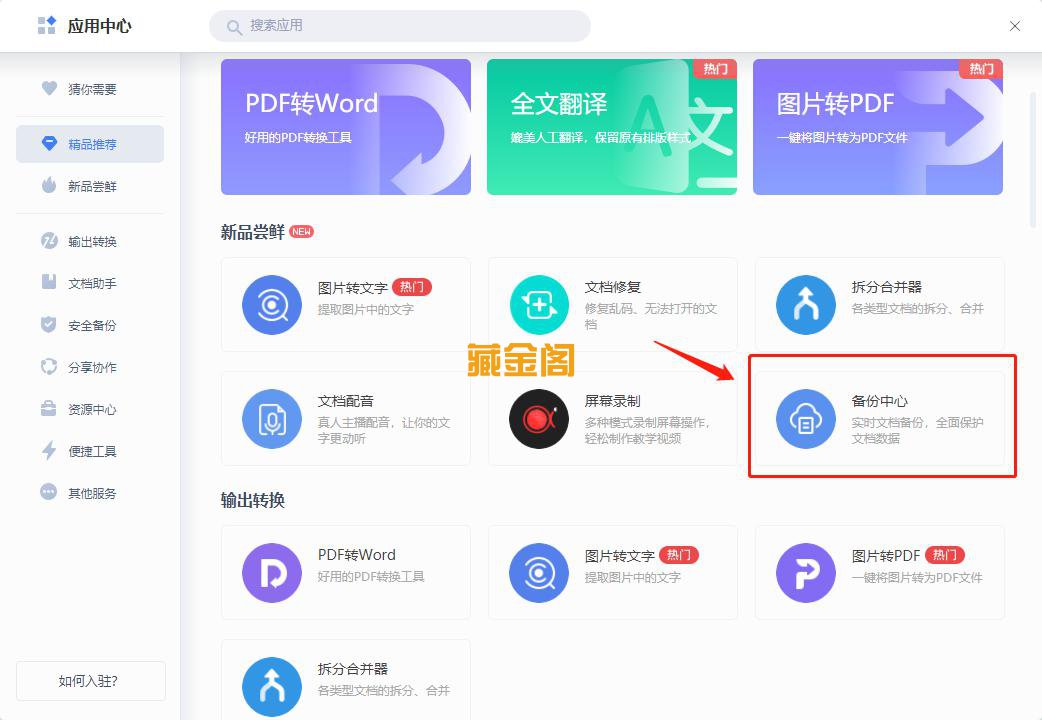The height and width of the screenshot is (720, 1042).
Task: Open the 屏幕录制 recording icon
Action: pos(538,419)
